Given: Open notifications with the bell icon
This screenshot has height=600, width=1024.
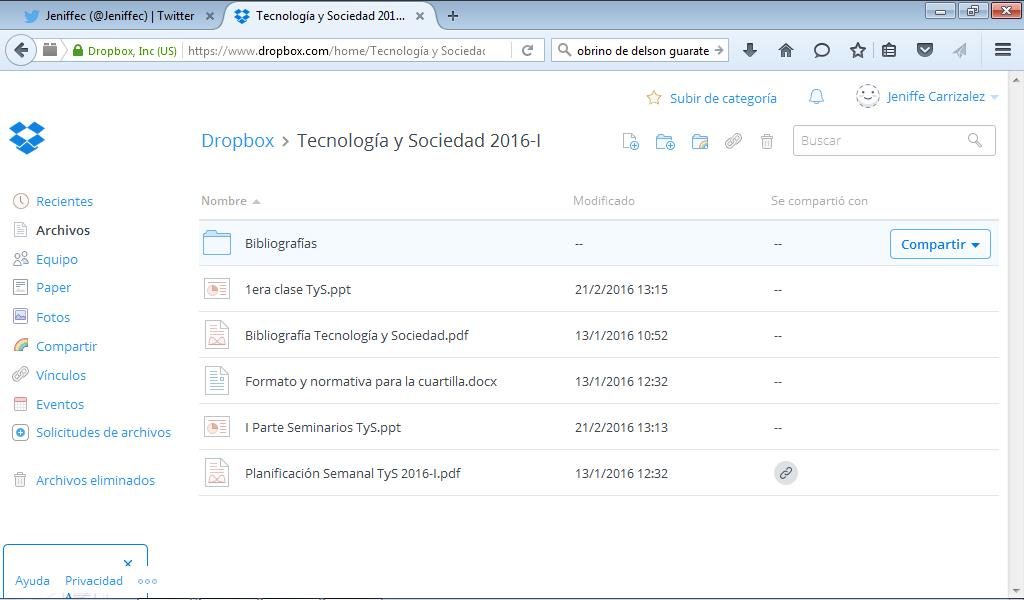Looking at the screenshot, I should (816, 97).
